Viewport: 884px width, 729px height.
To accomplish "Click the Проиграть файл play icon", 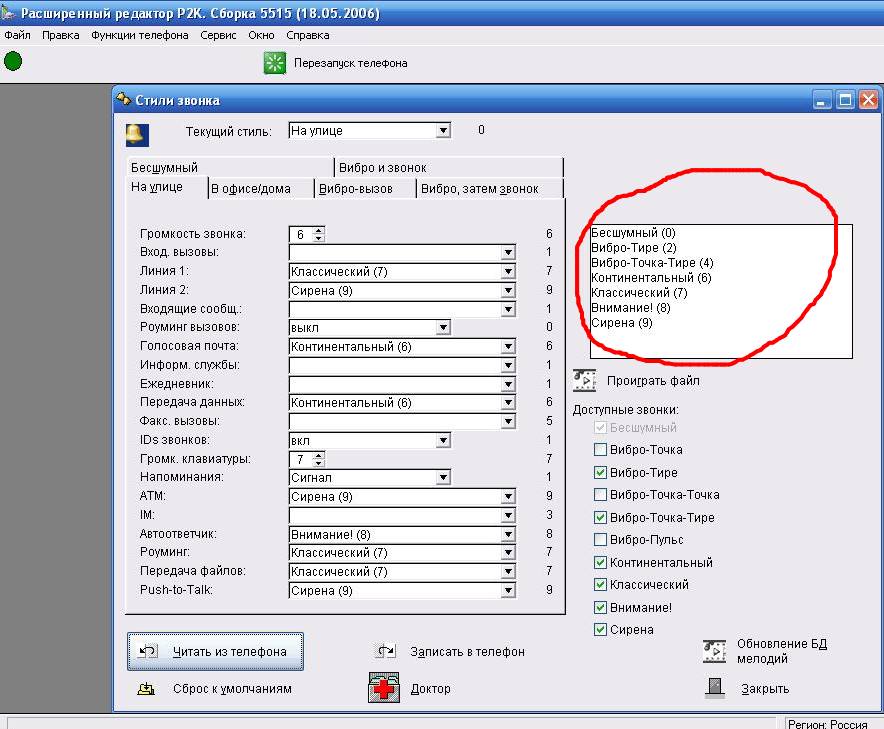I will [x=585, y=381].
